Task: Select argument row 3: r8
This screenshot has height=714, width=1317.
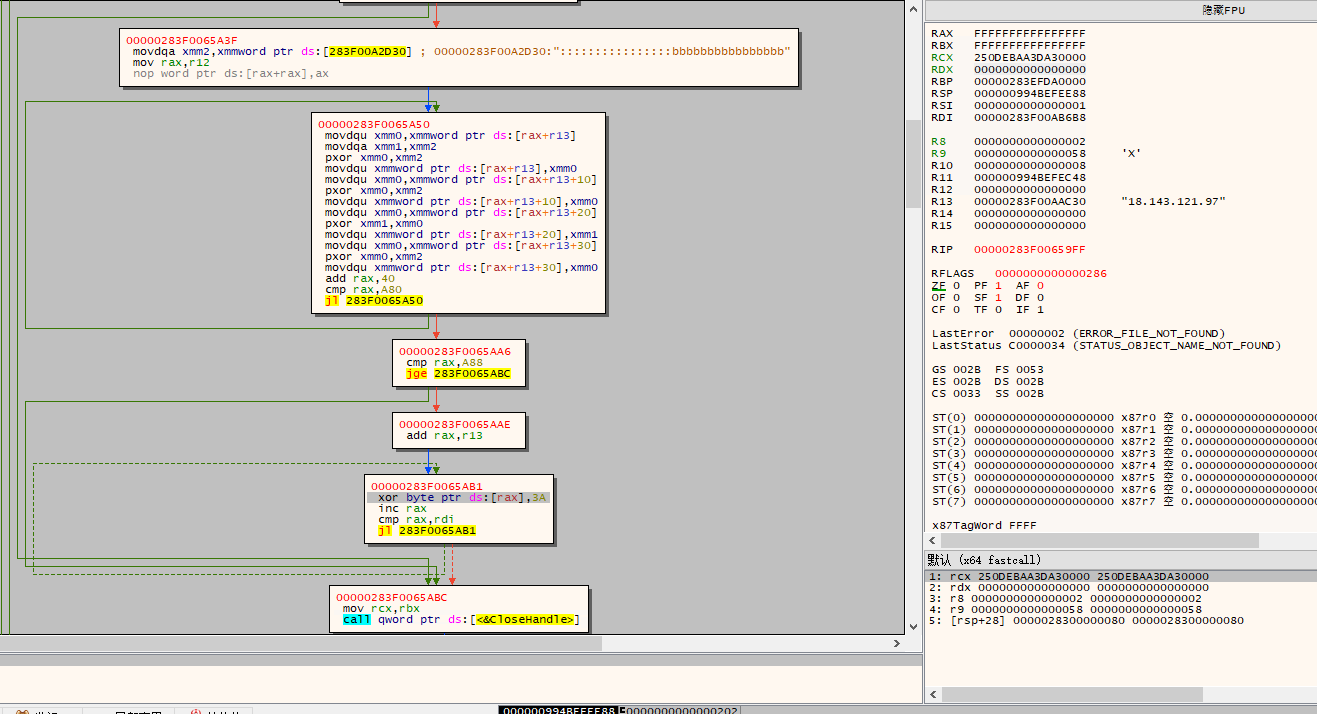Action: 1120,598
